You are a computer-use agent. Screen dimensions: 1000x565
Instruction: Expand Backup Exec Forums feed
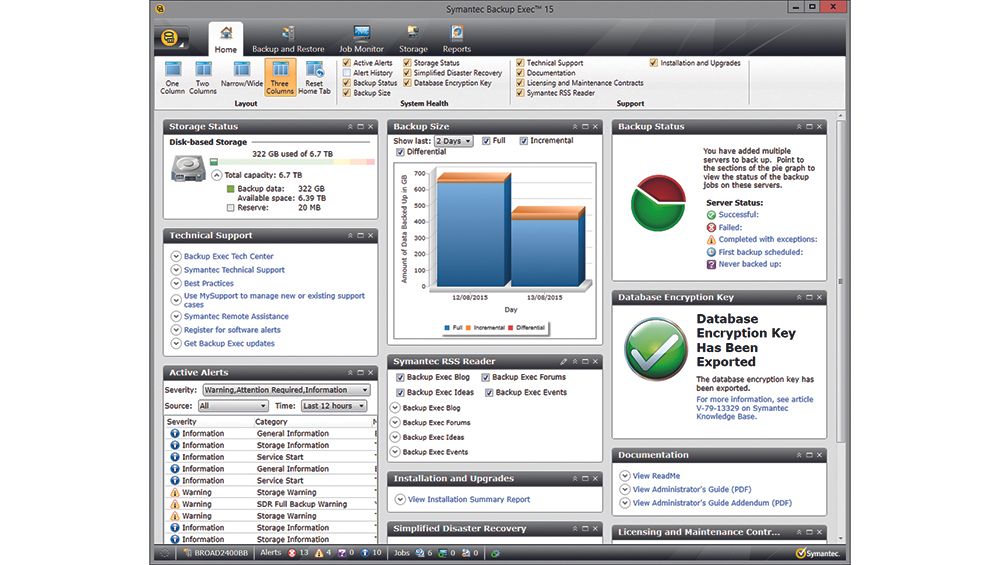395,422
